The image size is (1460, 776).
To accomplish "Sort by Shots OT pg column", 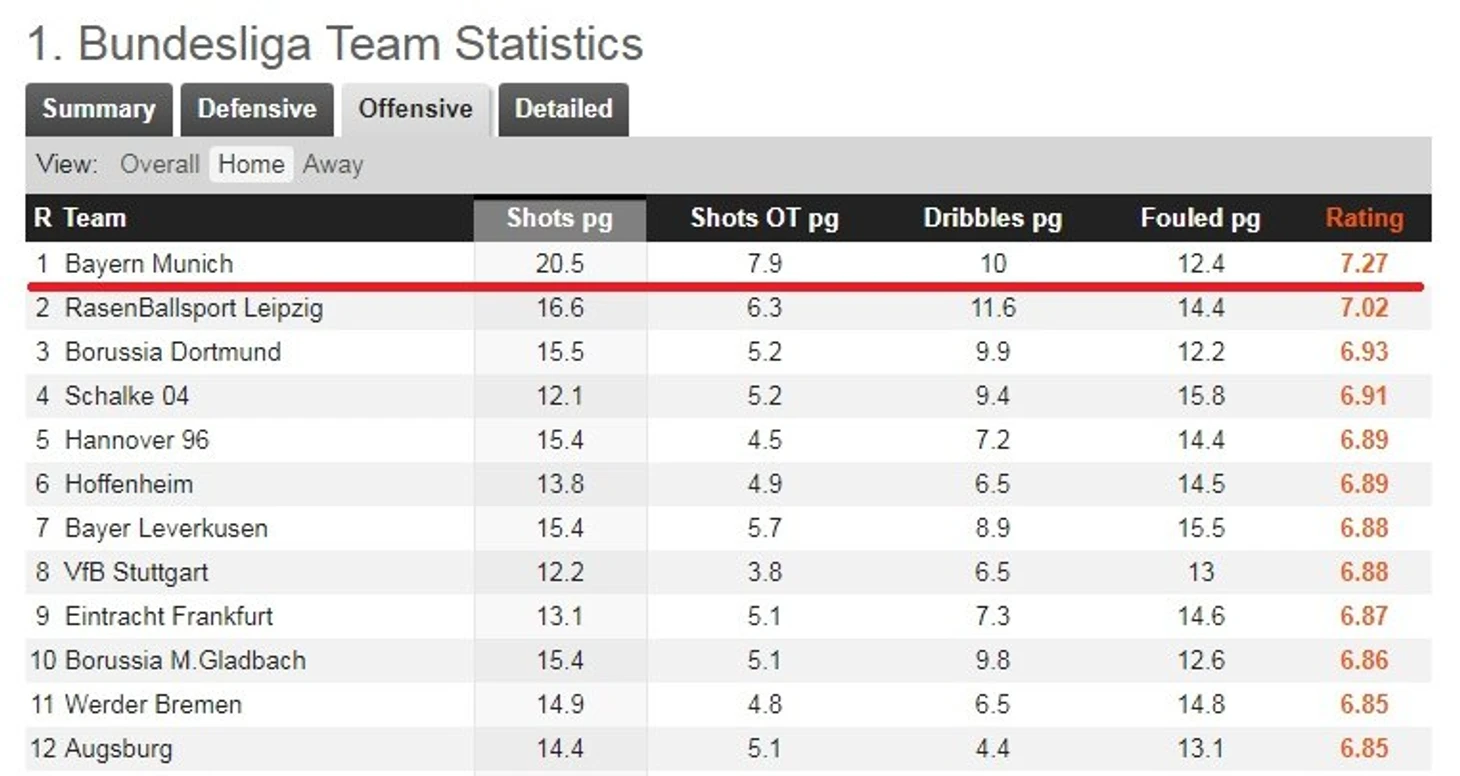I will pyautogui.click(x=764, y=218).
